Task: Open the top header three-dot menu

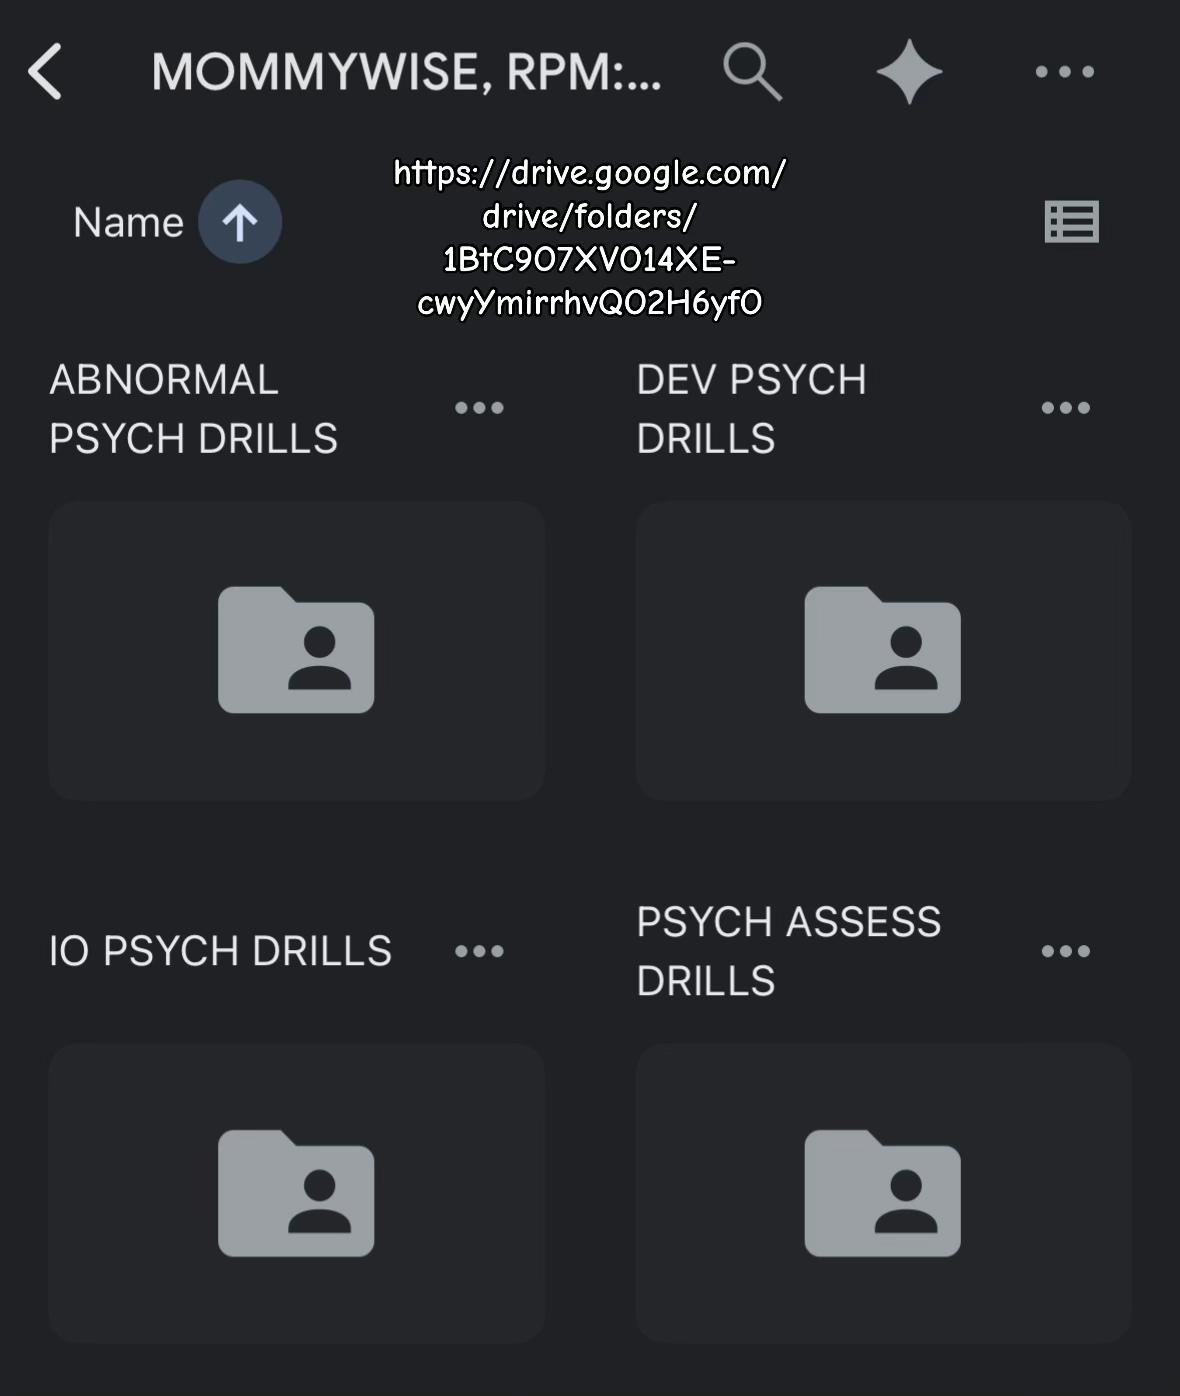Action: (1065, 72)
